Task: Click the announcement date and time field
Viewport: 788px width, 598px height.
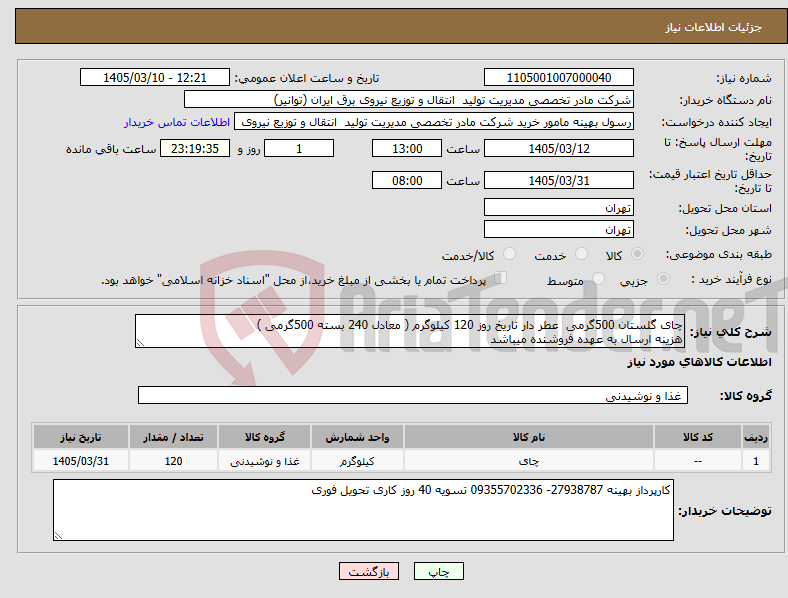Action: 155,77
